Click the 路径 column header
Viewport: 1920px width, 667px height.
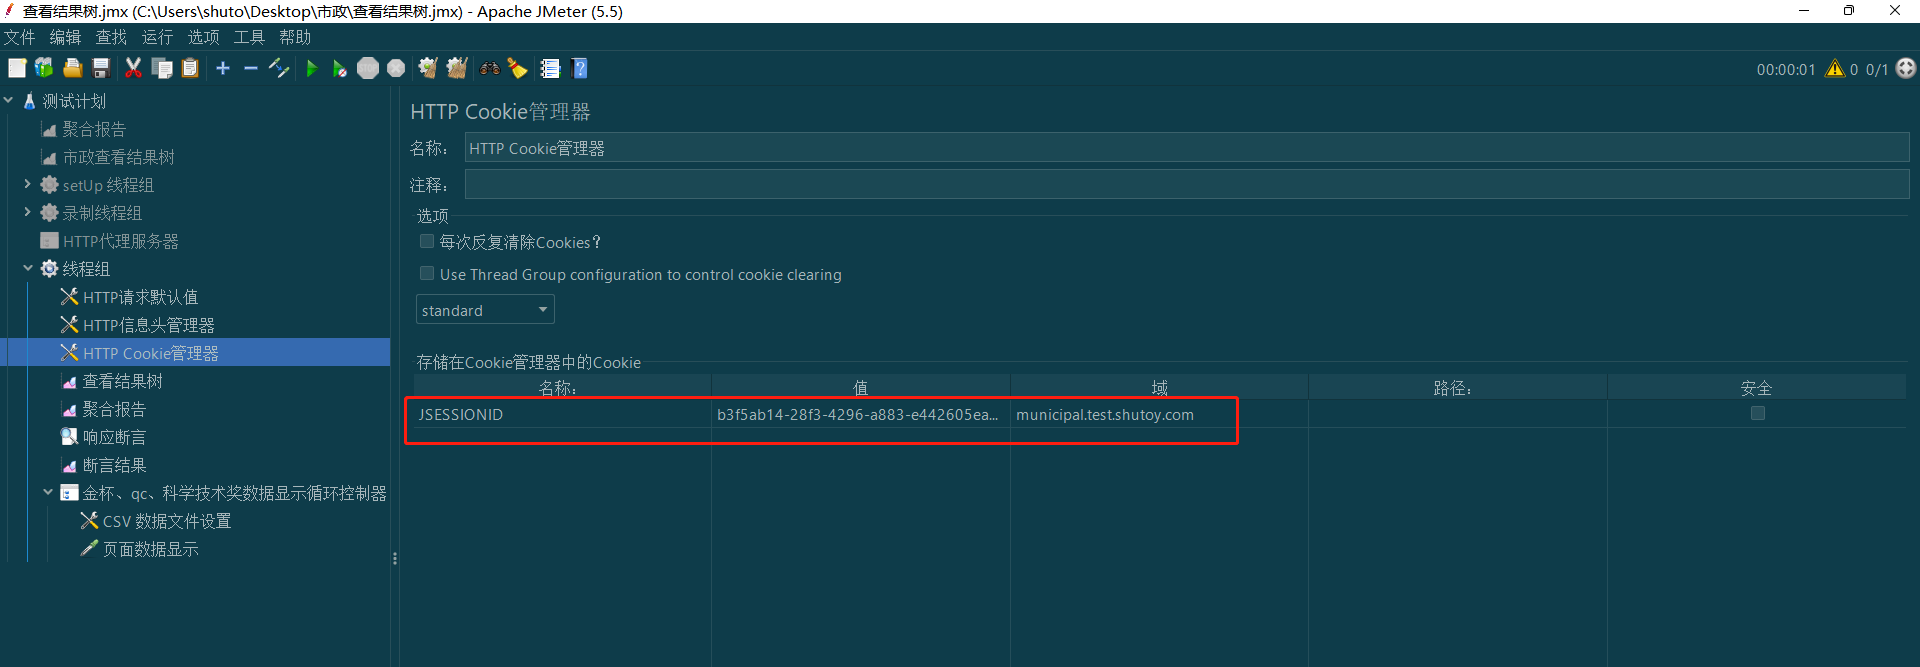(1457, 388)
